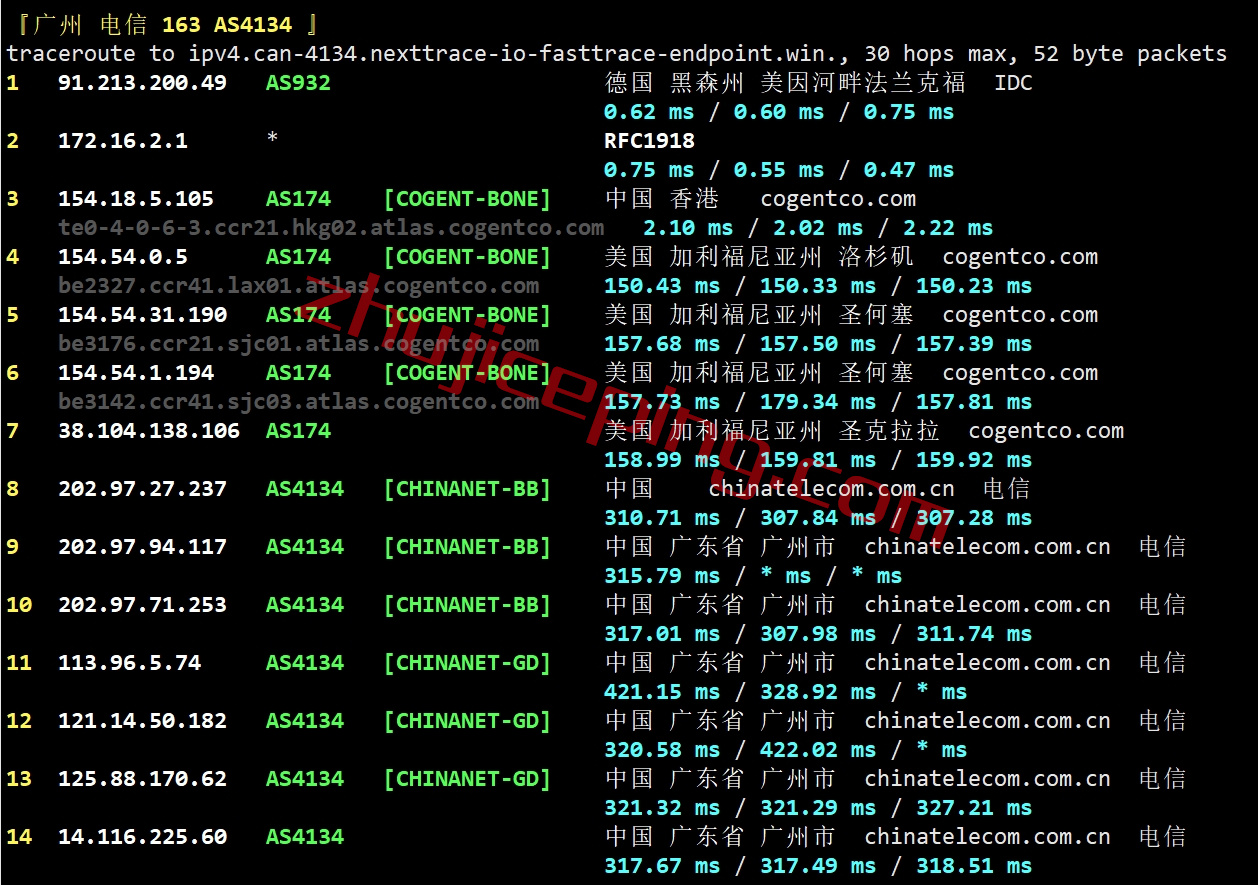
Task: Select hop 7 IP 38.104.138.106
Action: tap(149, 431)
